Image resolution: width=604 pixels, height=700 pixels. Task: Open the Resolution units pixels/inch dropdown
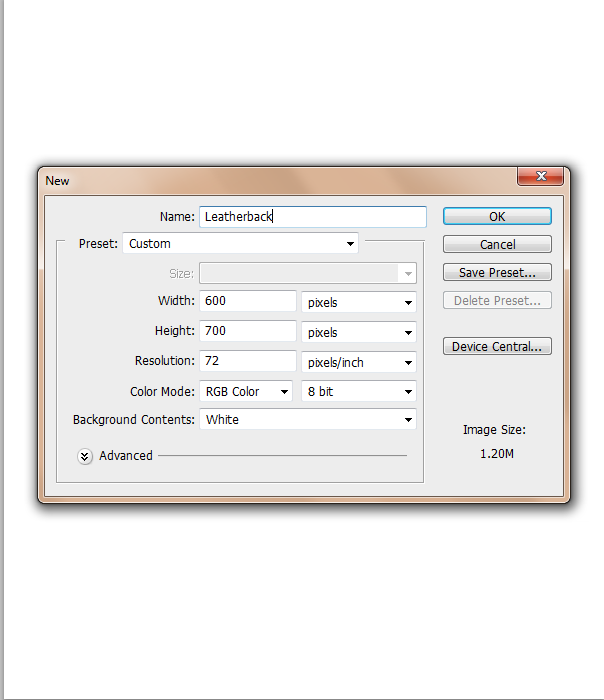point(359,362)
